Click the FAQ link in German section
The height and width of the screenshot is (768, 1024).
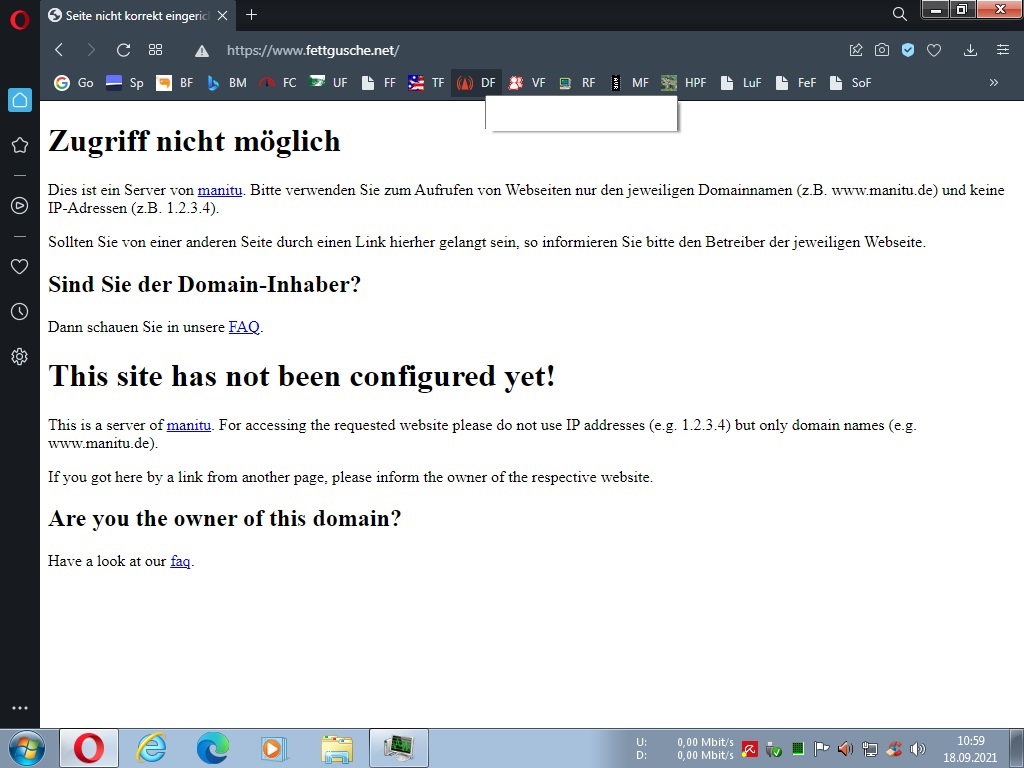(x=244, y=327)
